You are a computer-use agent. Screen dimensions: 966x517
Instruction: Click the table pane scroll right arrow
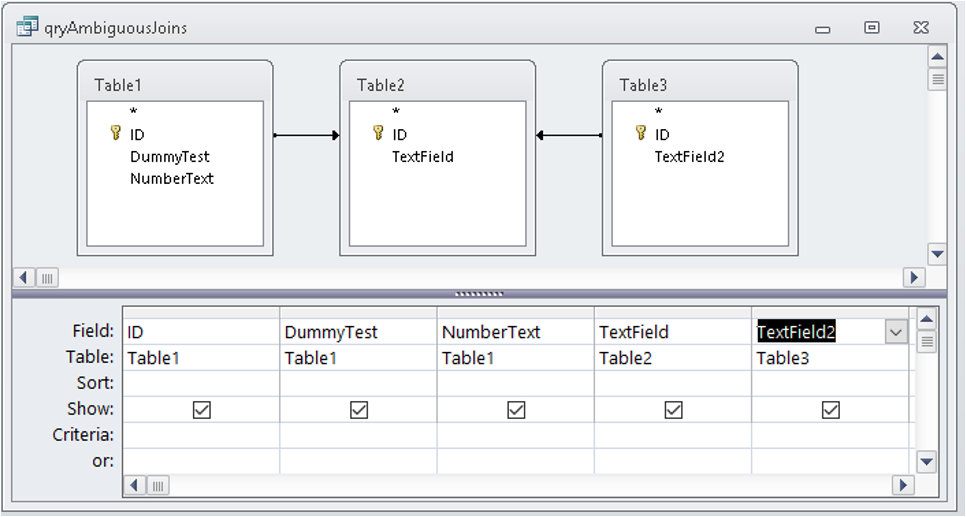coord(914,277)
